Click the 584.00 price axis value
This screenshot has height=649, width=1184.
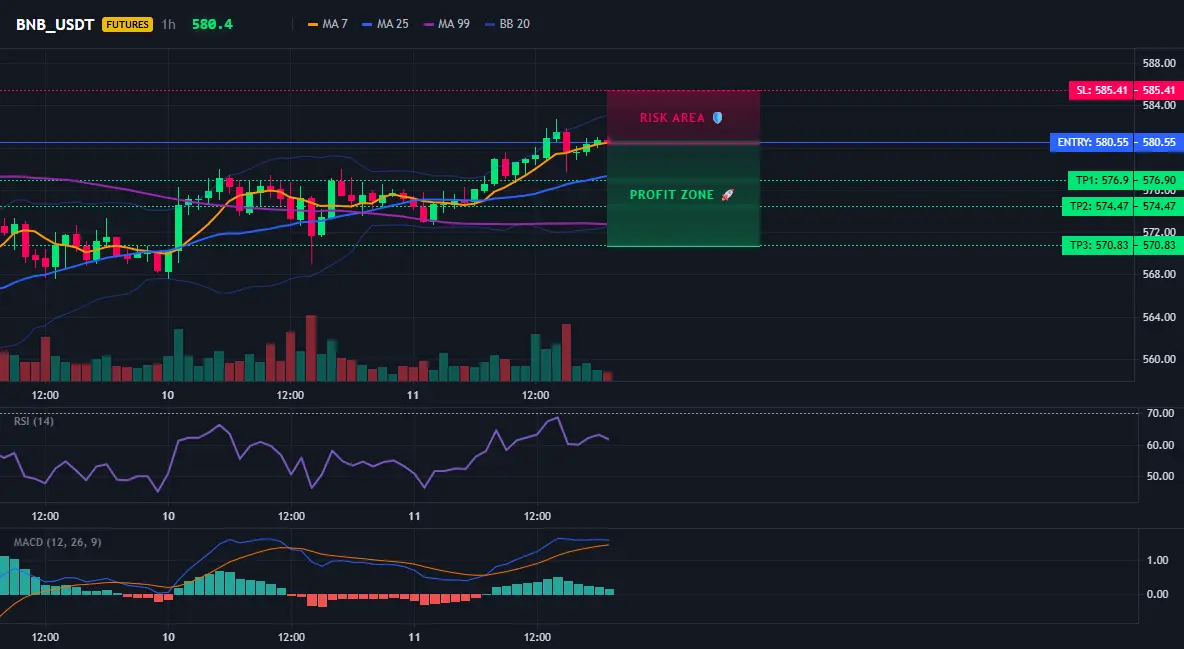1158,105
